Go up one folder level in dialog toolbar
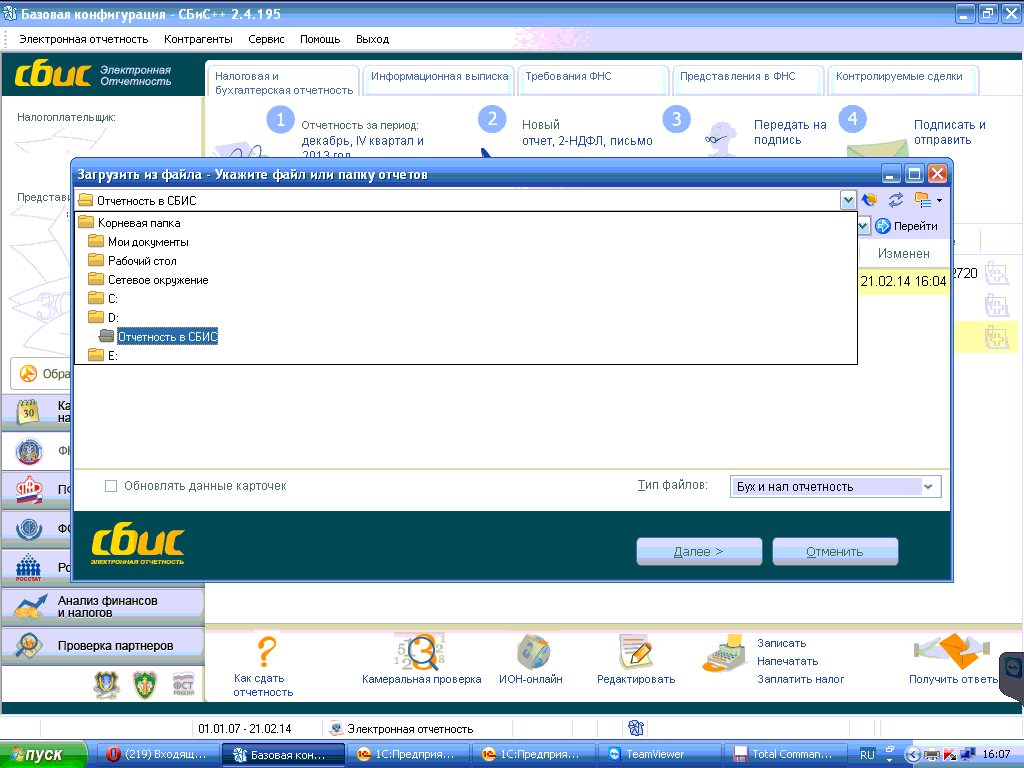The image size is (1024, 768). [x=869, y=200]
